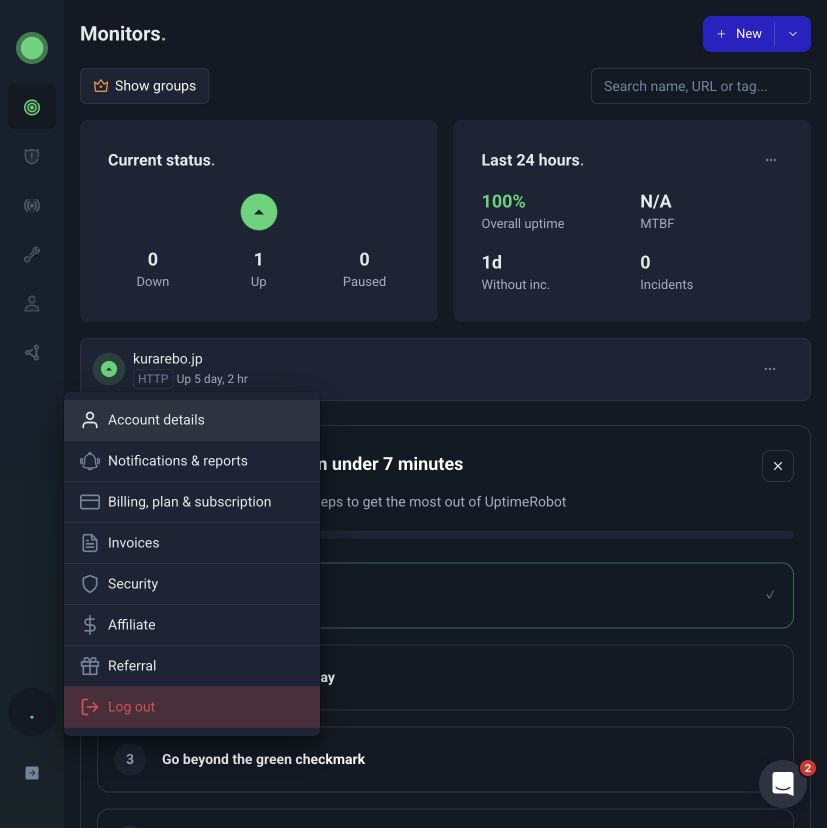Click the Show groups button
Screen dimensions: 827x828
[145, 86]
